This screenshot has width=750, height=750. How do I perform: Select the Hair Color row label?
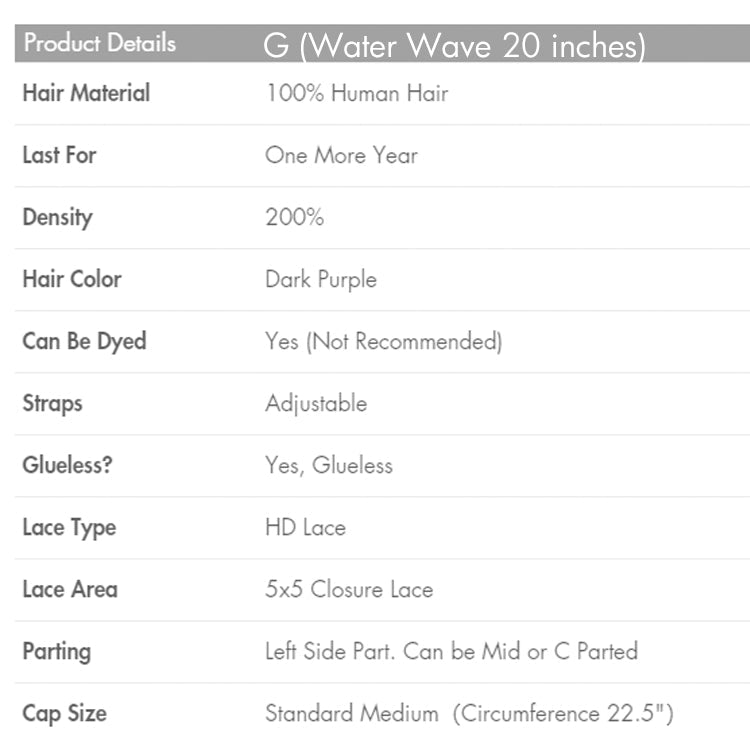pos(71,279)
